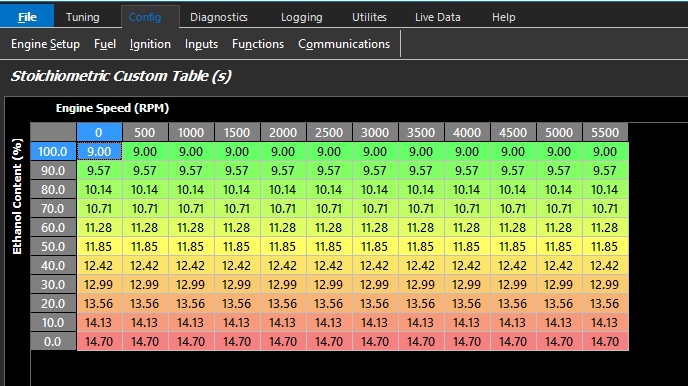Viewport: 688px width, 386px height.
Task: Select the 50.0 ethanol content row header
Action: tap(53, 247)
